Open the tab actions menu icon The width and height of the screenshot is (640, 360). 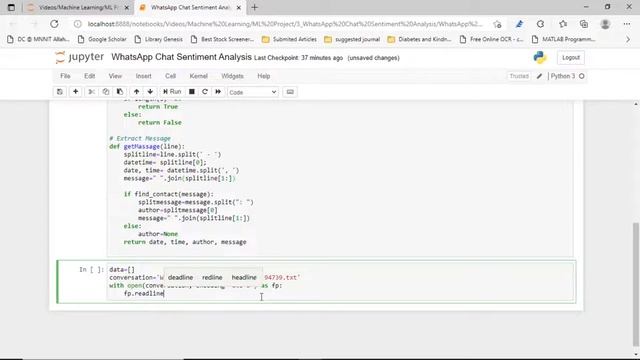11,7
